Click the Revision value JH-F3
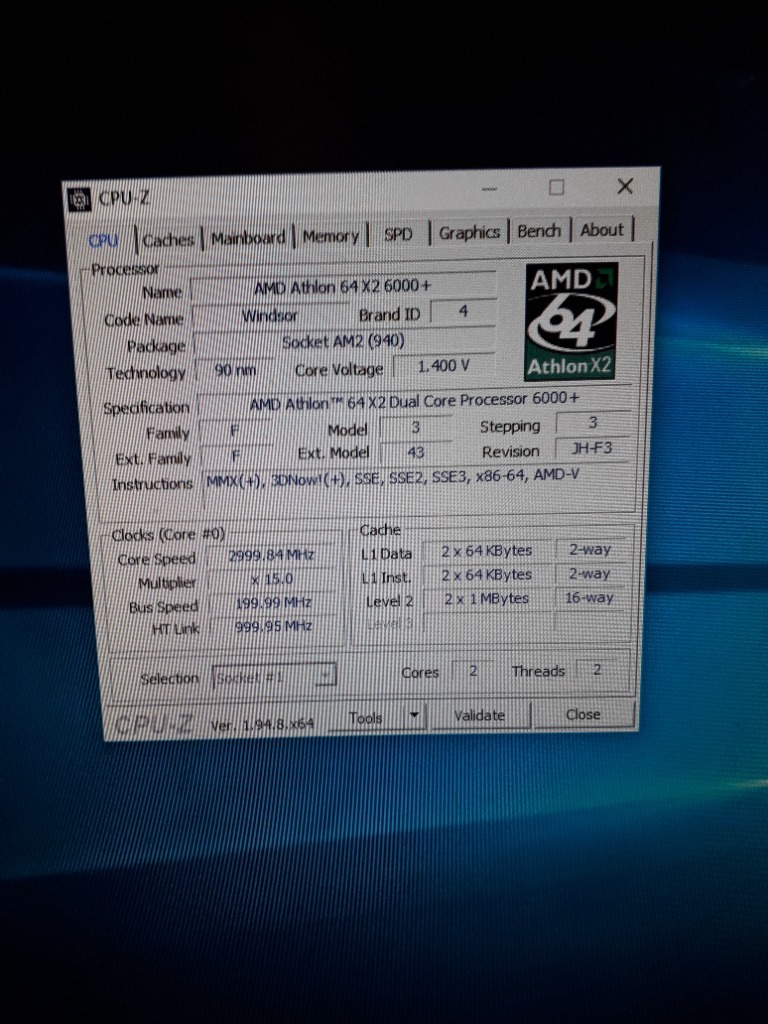Viewport: 768px width, 1024px height. point(592,448)
